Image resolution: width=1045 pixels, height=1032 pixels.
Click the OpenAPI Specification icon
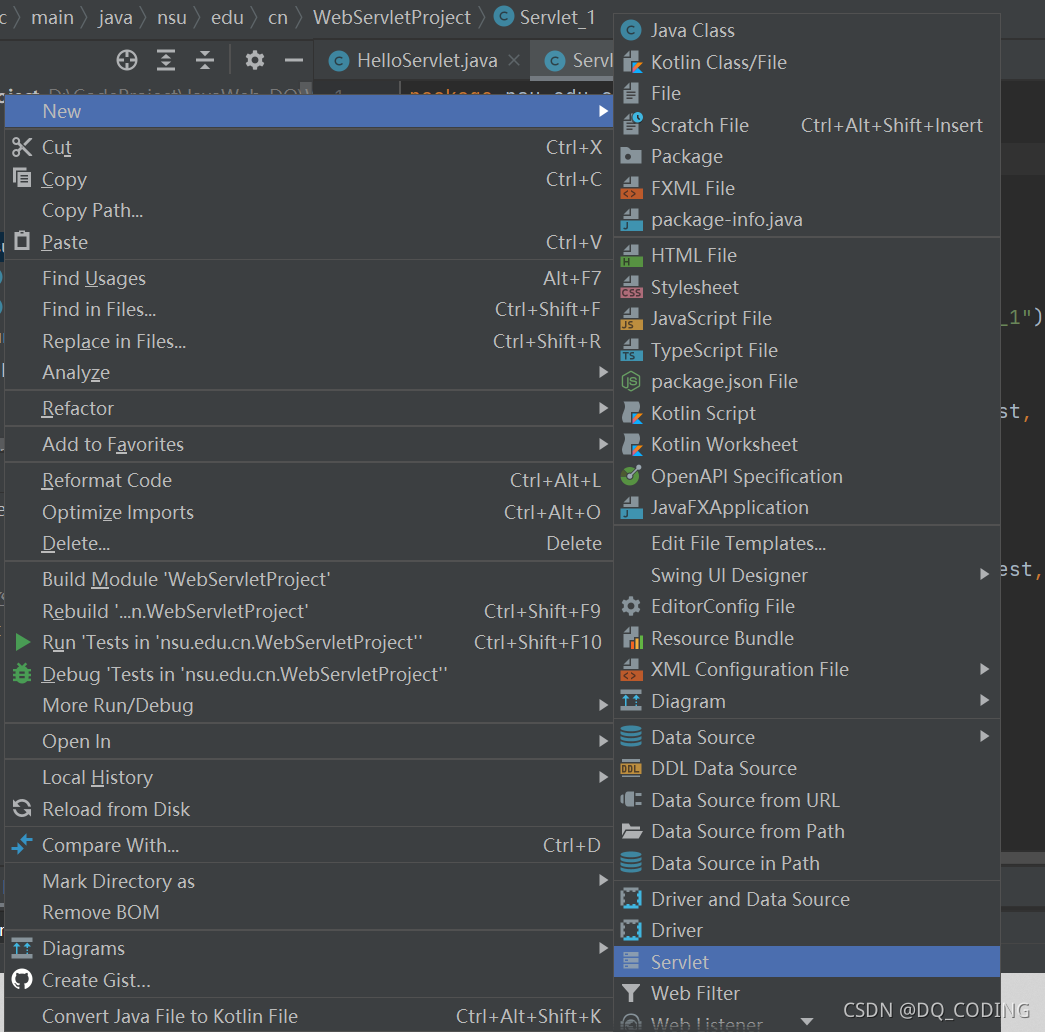tap(630, 476)
